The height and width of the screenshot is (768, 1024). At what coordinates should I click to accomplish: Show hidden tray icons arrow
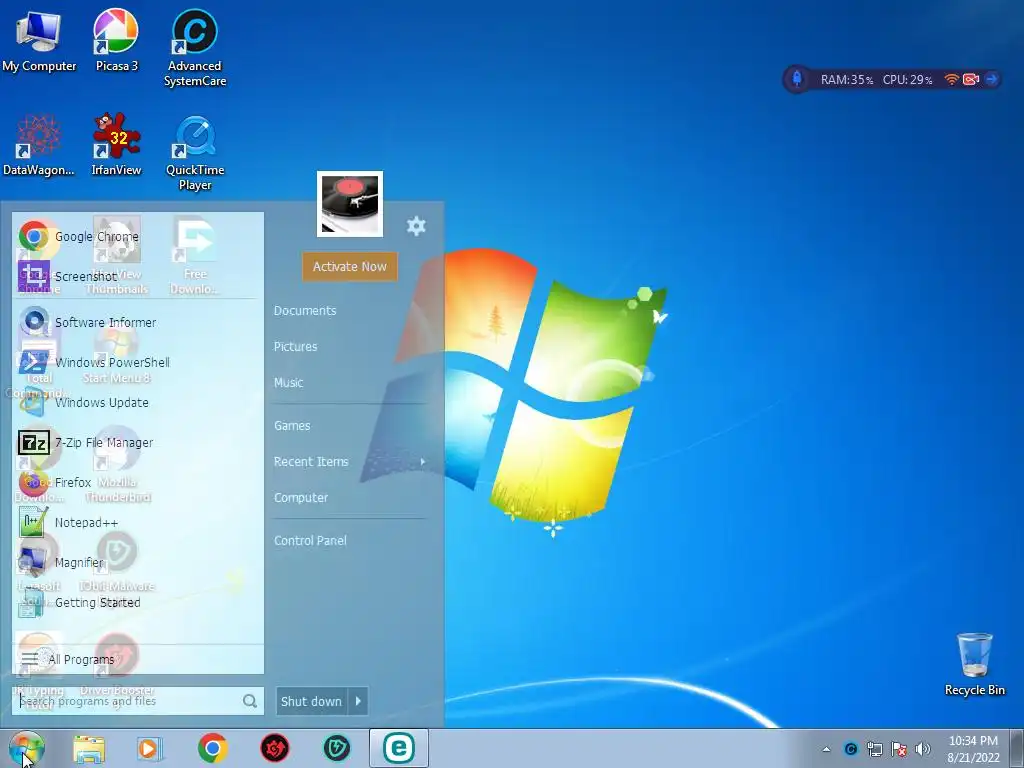(x=826, y=749)
